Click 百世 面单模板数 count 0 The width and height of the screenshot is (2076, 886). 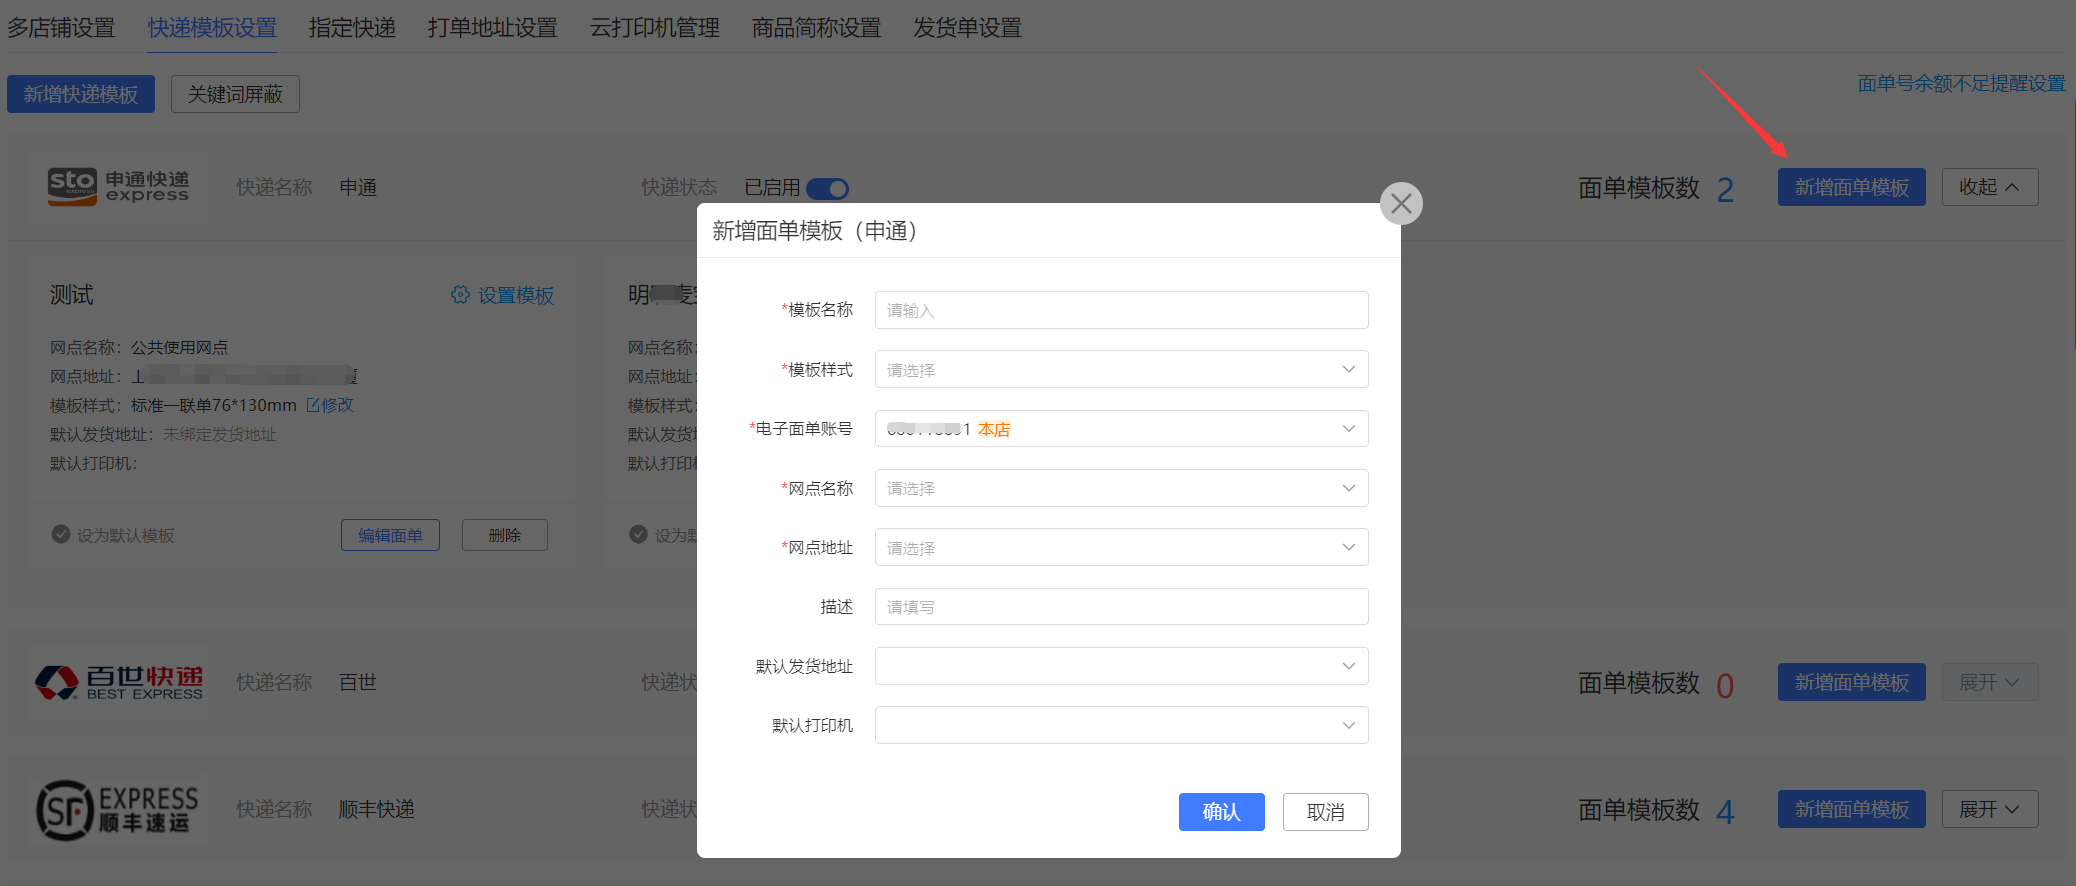tap(1725, 685)
